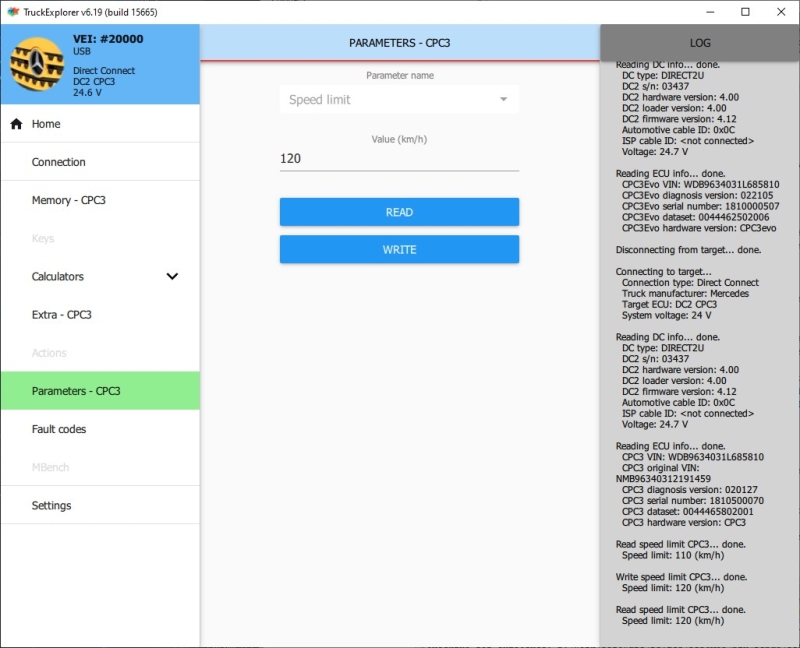Click log line 'Truck manufacturer: Mercedes'

coord(685,293)
